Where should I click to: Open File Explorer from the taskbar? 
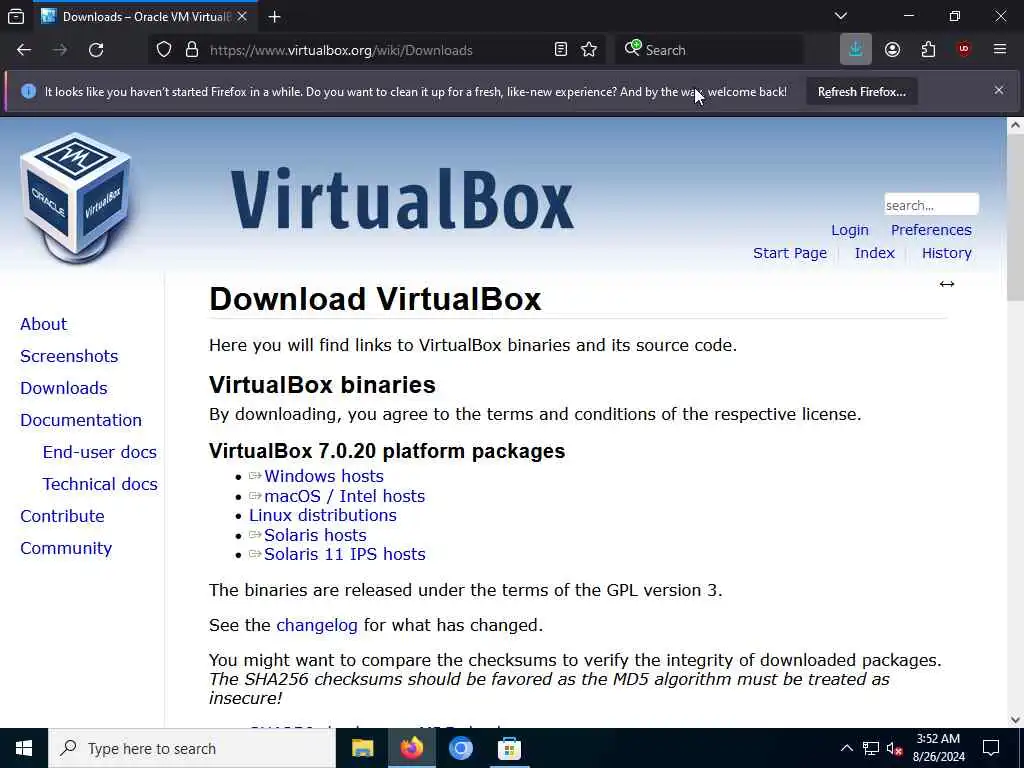pos(362,748)
